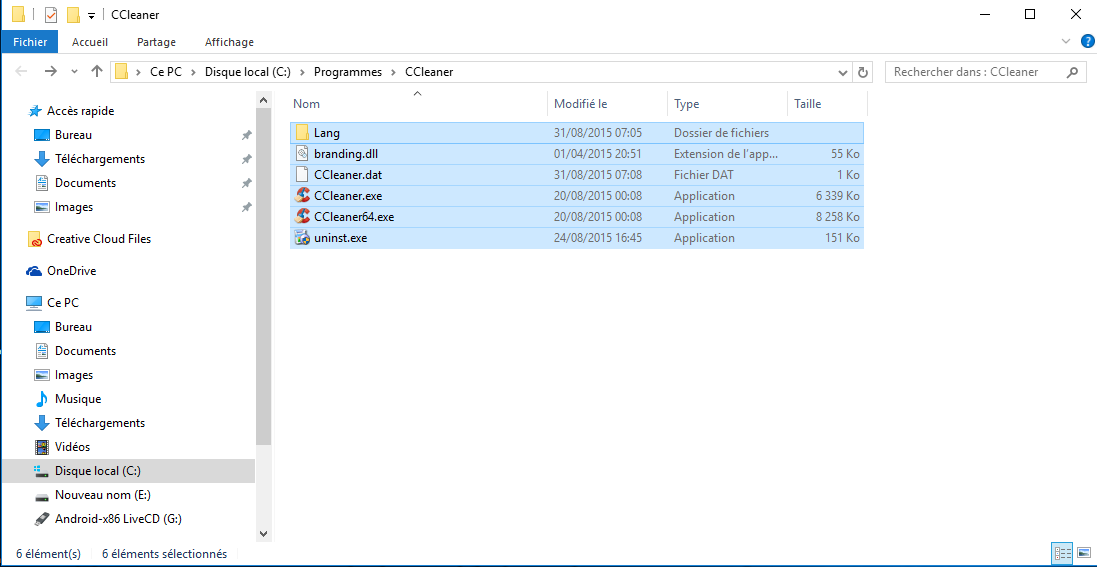Go up one level with the up arrow

pyautogui.click(x=97, y=71)
